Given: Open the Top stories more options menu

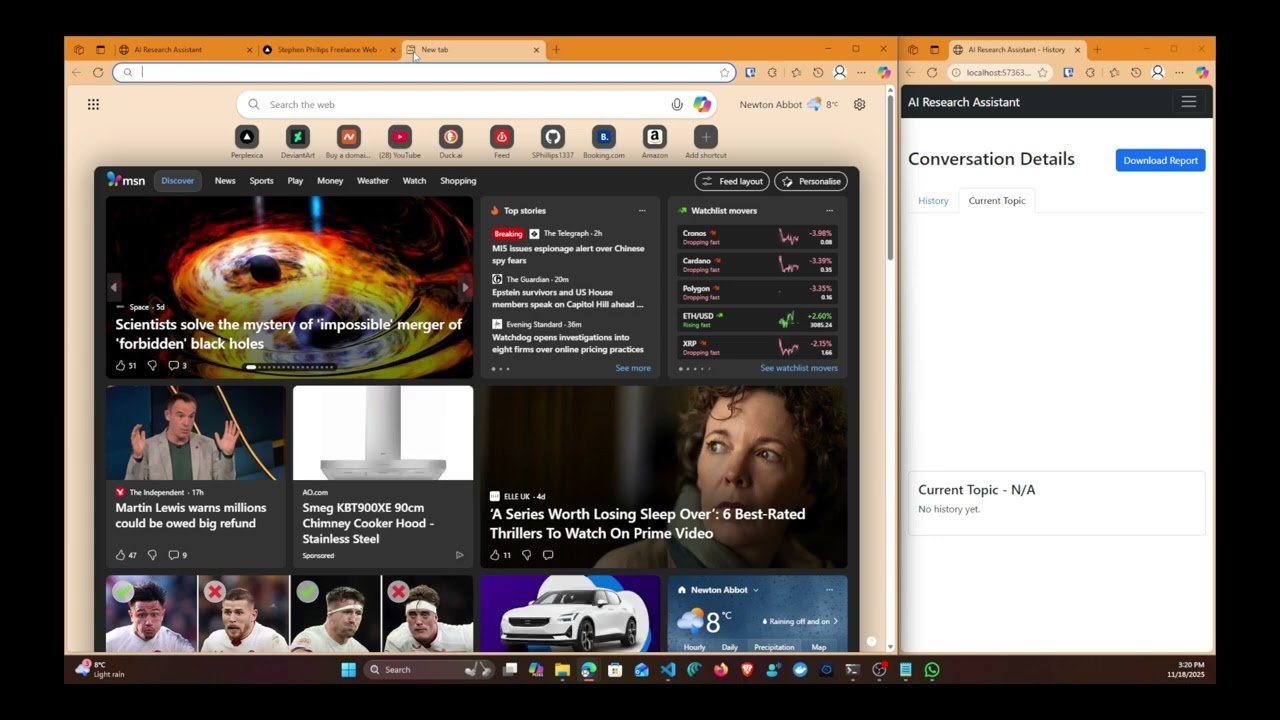Looking at the screenshot, I should (642, 211).
